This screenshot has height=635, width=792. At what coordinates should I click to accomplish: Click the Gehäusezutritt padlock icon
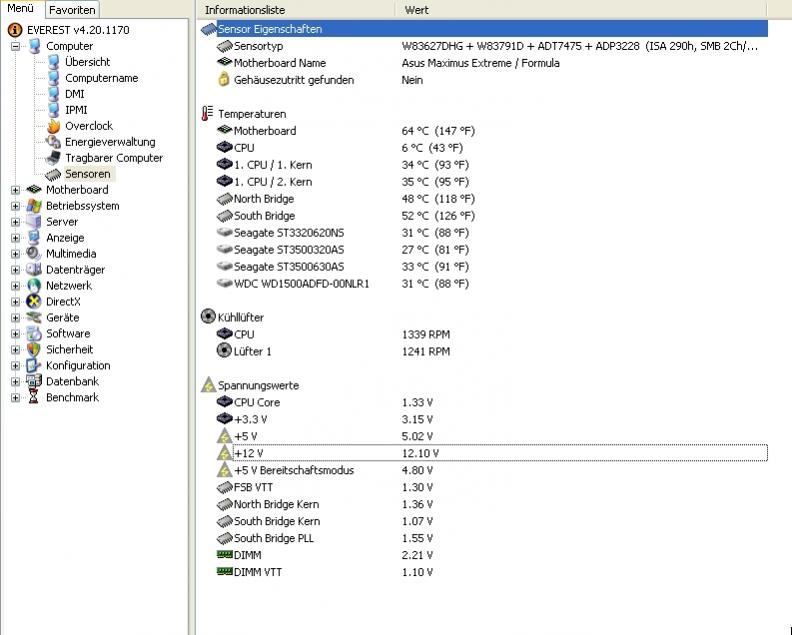[x=224, y=79]
